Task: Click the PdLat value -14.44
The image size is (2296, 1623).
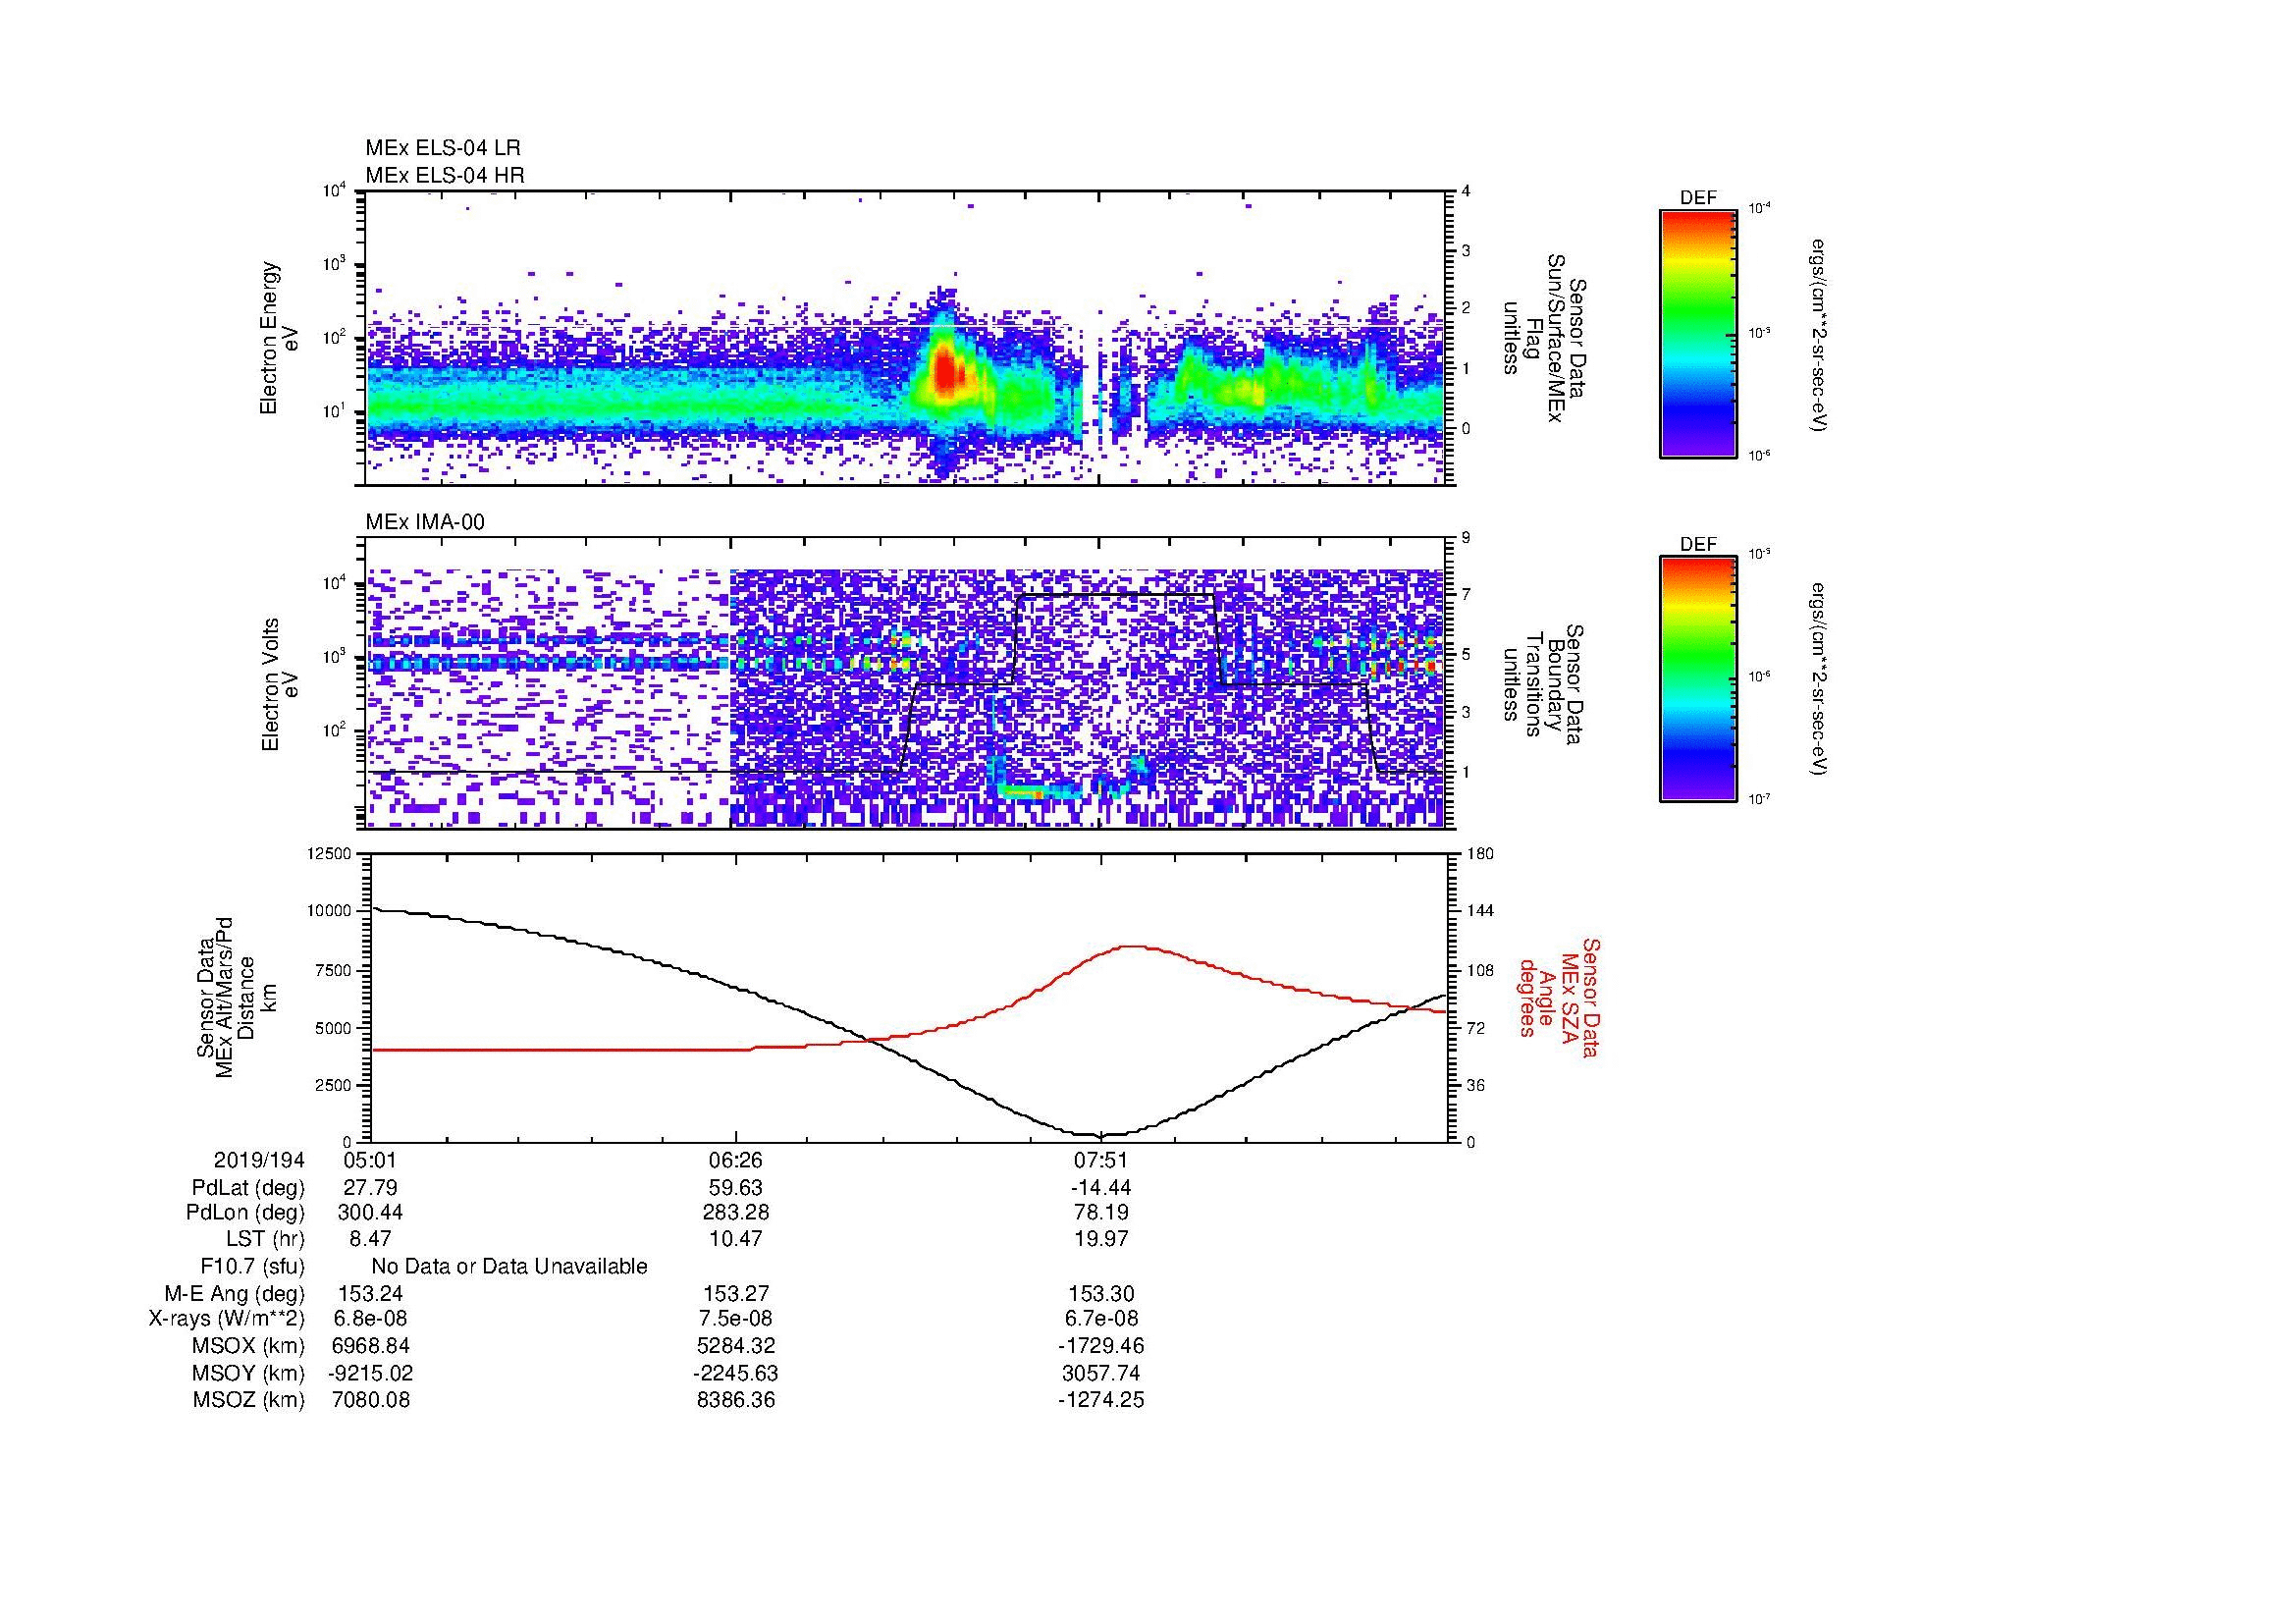Action: coord(1101,1188)
